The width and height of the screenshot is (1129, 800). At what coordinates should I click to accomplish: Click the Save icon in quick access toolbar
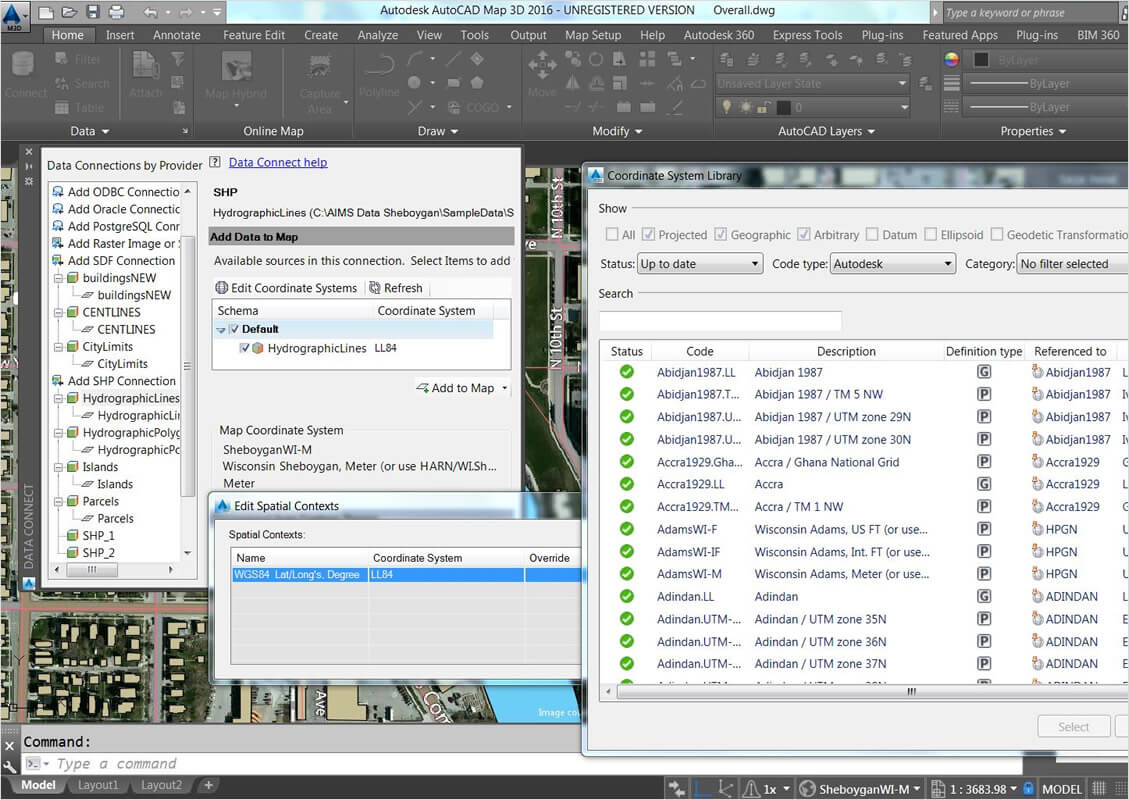93,12
